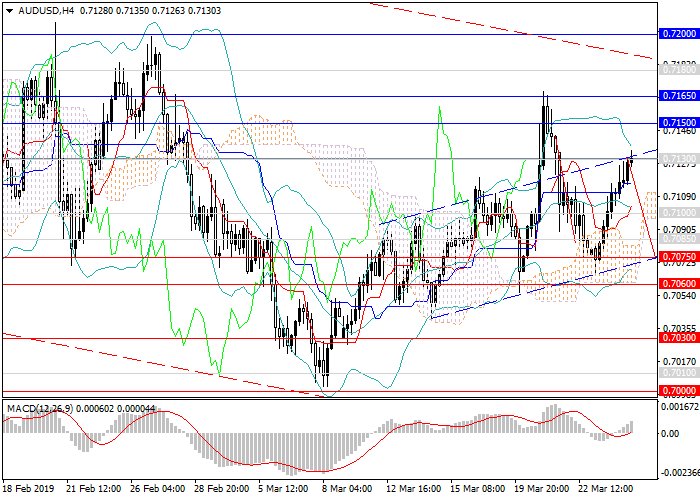
Task: Click the 0.001672 MACD scale value
Action: click(x=678, y=406)
